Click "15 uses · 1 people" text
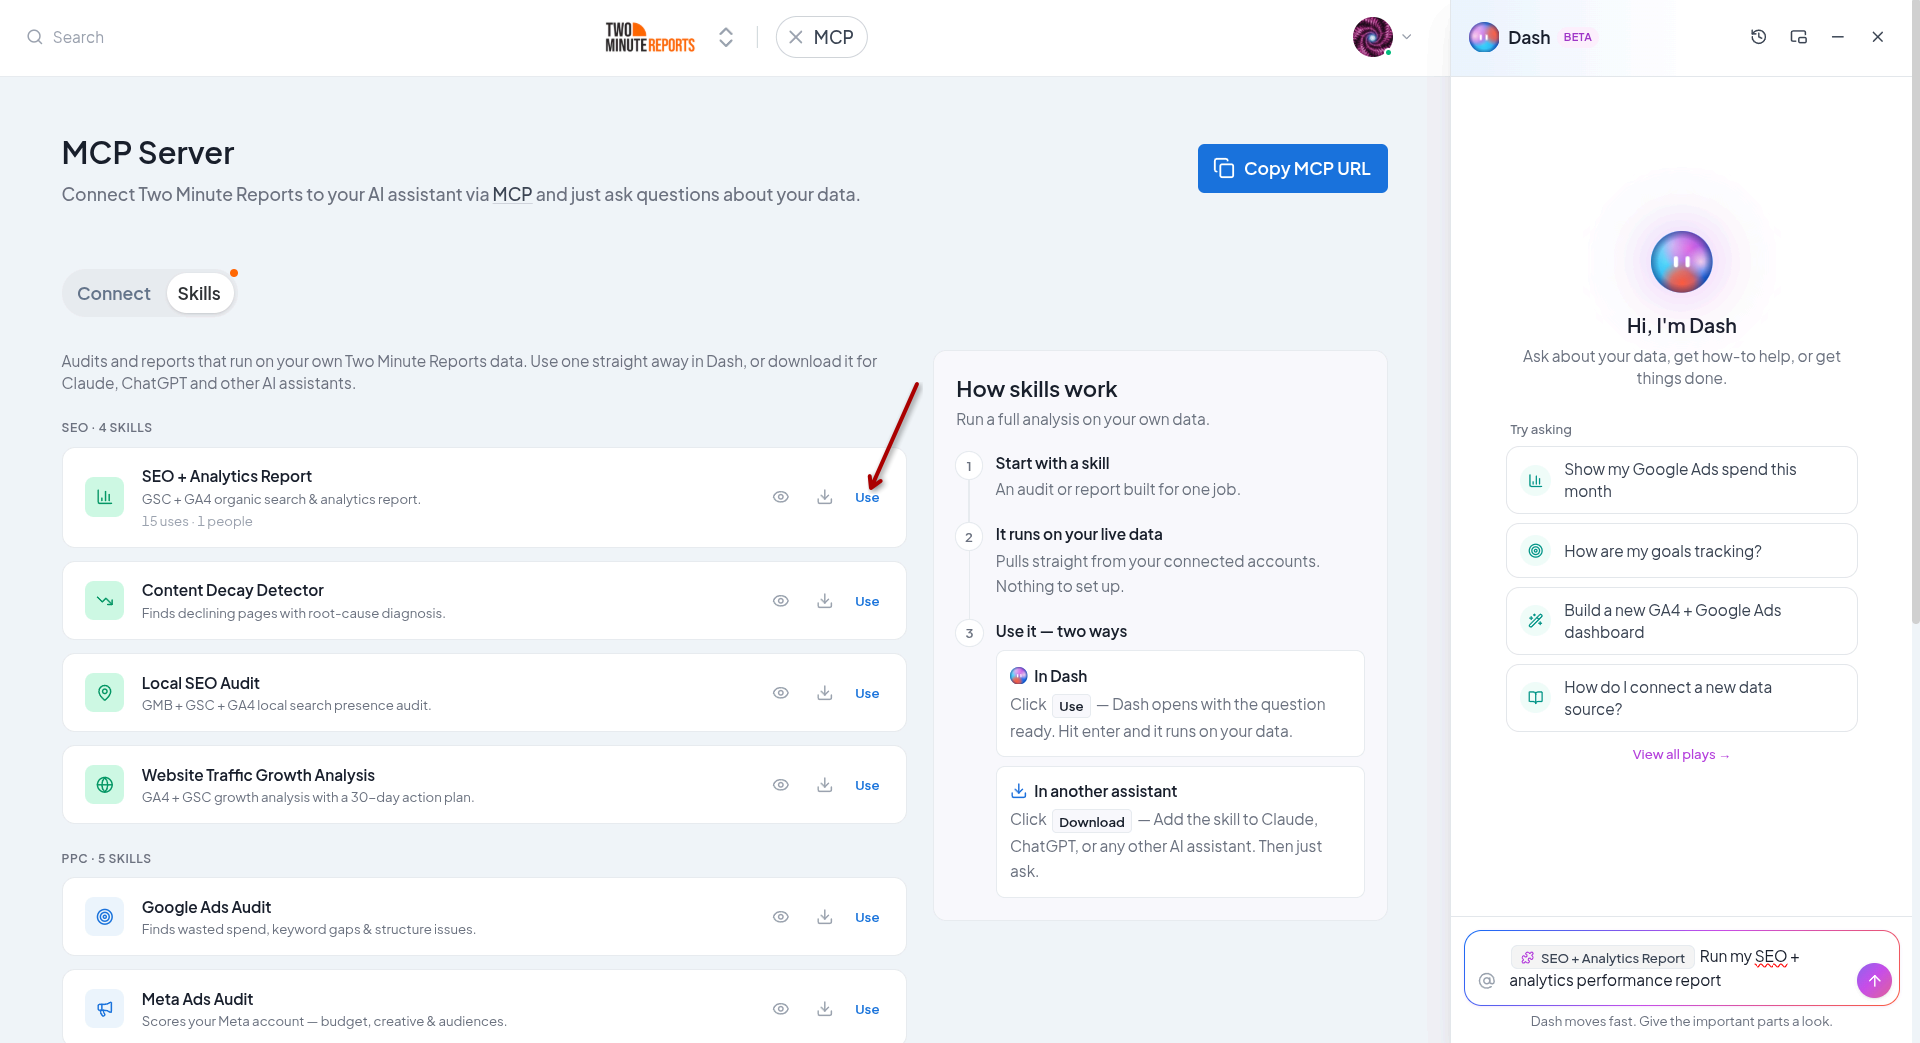Image resolution: width=1920 pixels, height=1043 pixels. click(x=197, y=521)
